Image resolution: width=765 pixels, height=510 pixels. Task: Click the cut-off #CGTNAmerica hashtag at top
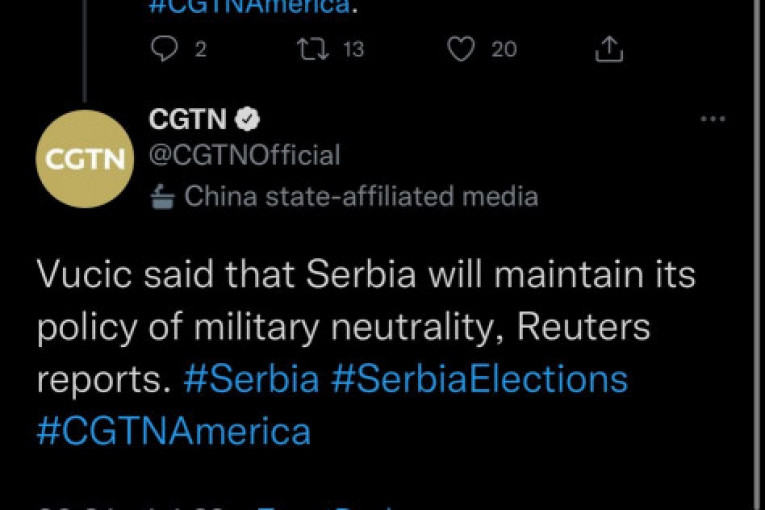tap(250, 6)
